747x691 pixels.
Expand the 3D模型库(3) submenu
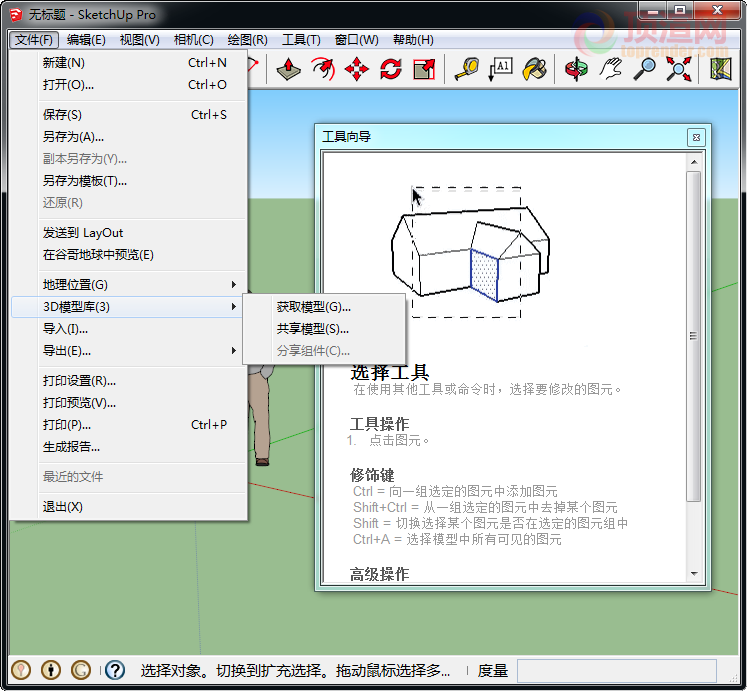pos(128,307)
